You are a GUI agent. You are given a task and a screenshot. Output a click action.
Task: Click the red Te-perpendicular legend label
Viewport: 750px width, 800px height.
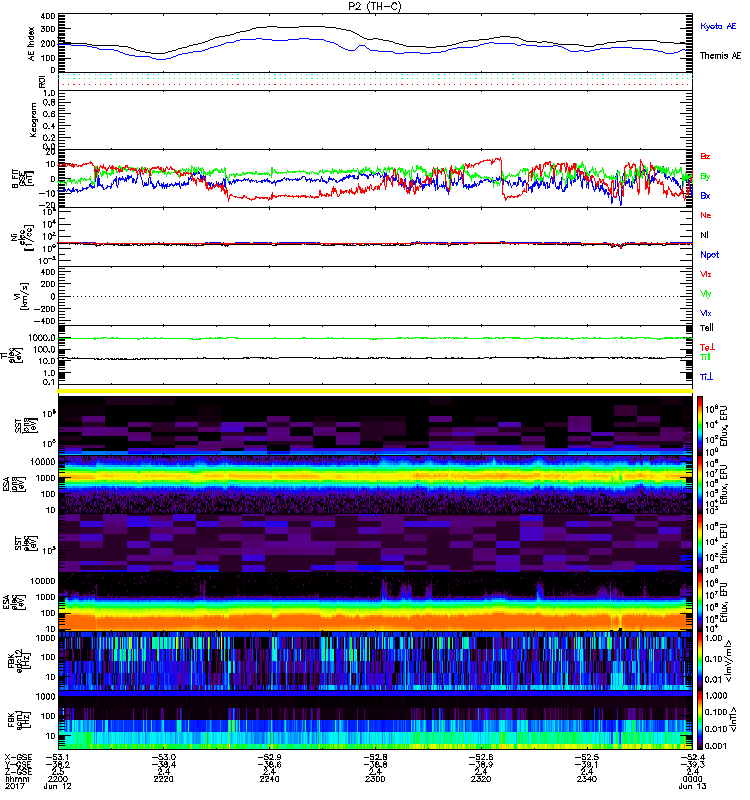707,347
